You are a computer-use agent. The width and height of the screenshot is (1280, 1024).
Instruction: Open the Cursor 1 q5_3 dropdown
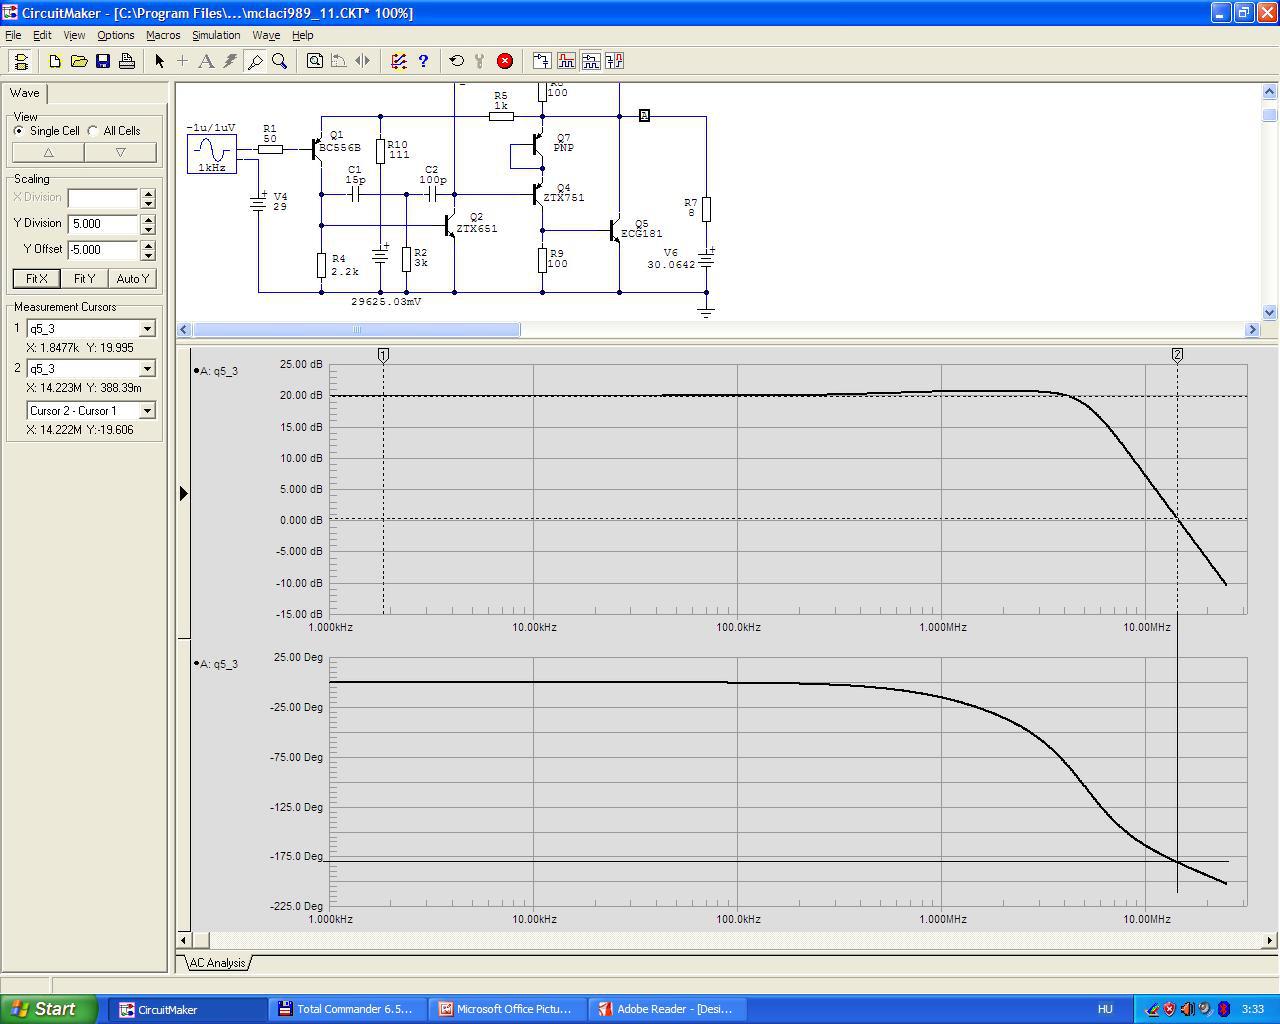coord(147,329)
